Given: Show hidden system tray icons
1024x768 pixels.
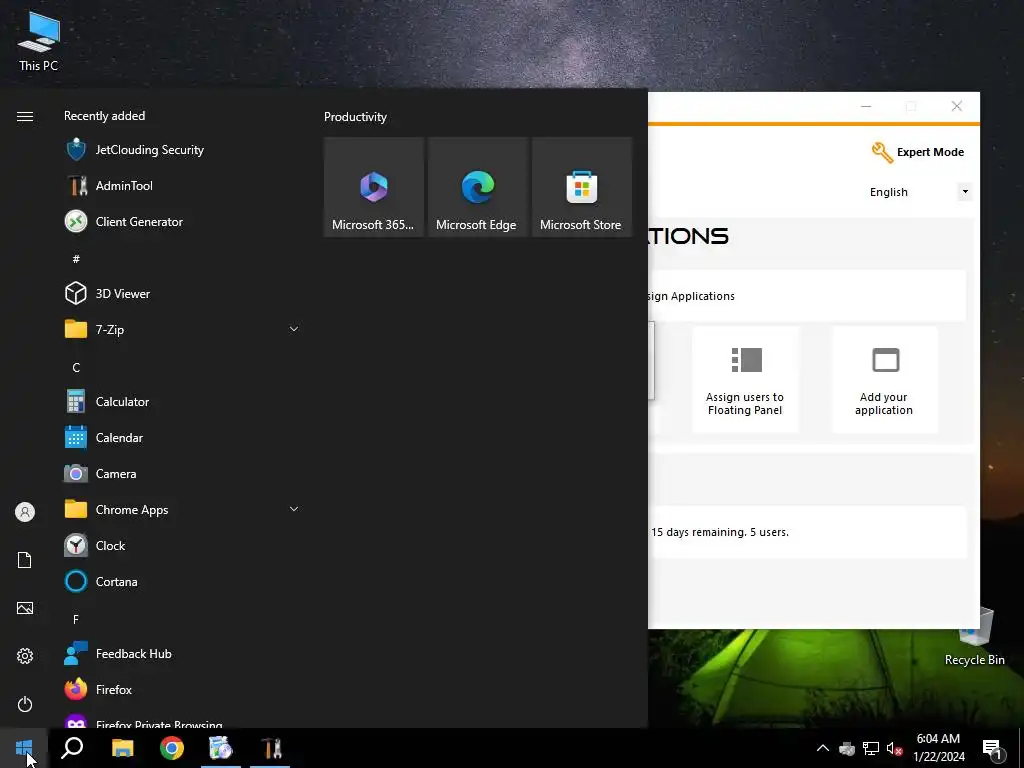Looking at the screenshot, I should pos(823,748).
